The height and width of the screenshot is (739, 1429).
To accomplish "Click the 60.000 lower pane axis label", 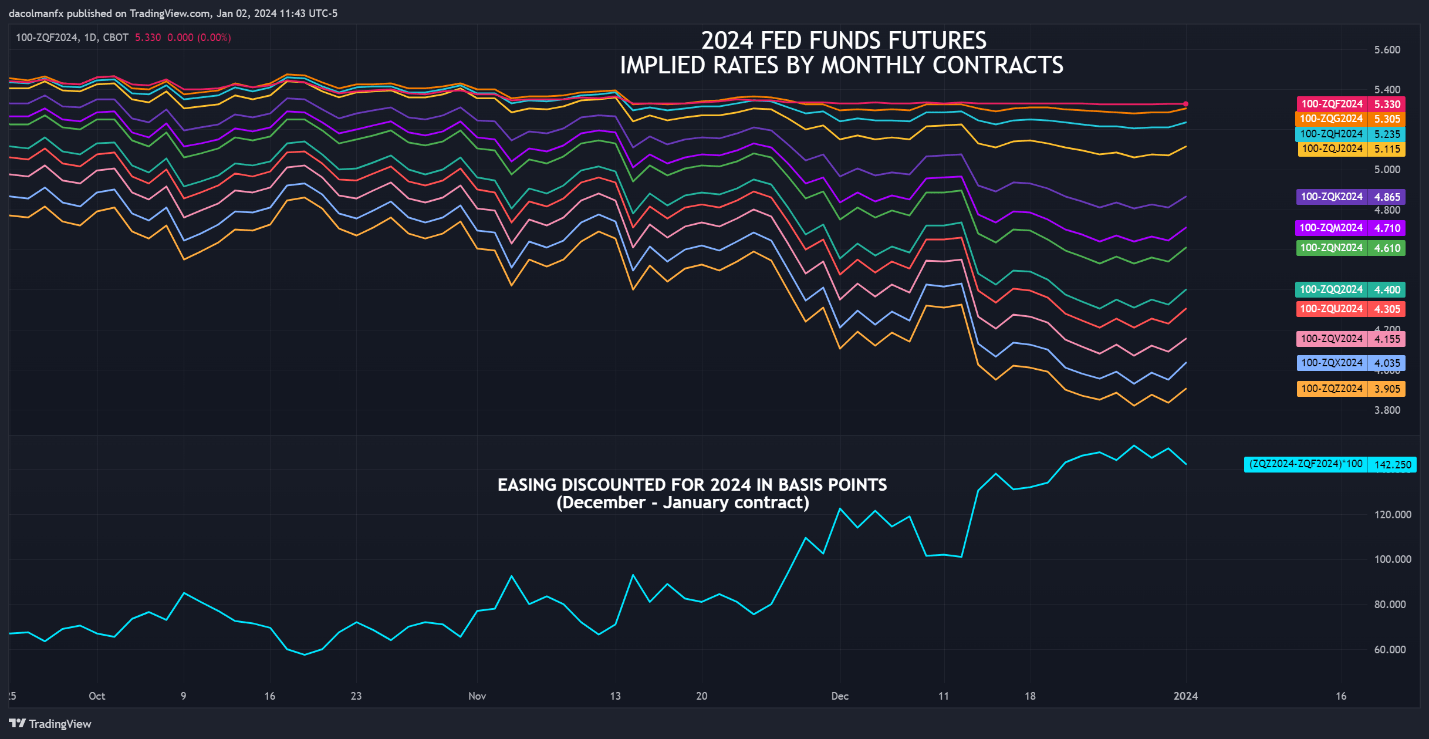I will [x=1388, y=649].
